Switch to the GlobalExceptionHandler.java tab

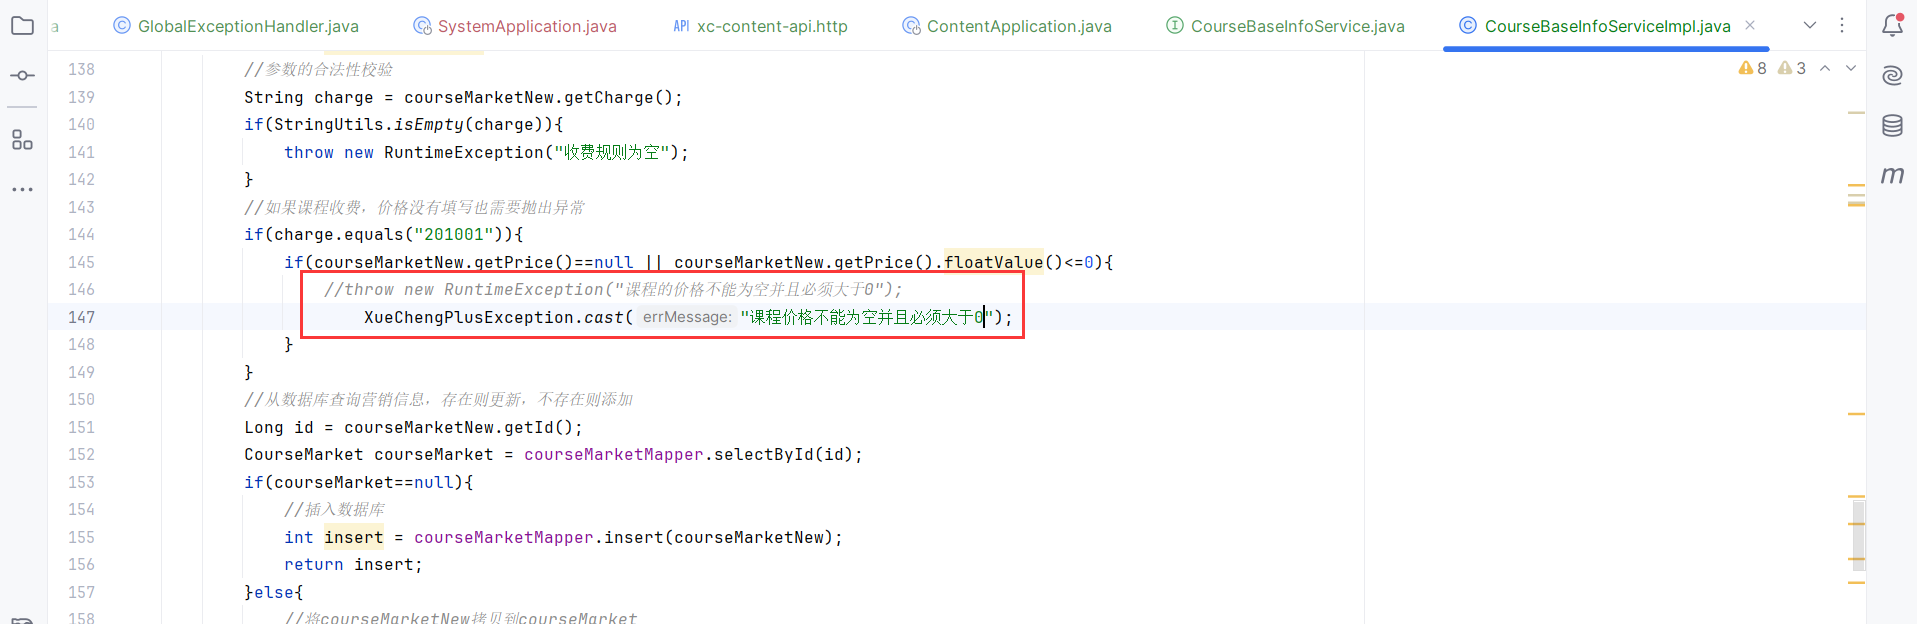[236, 26]
